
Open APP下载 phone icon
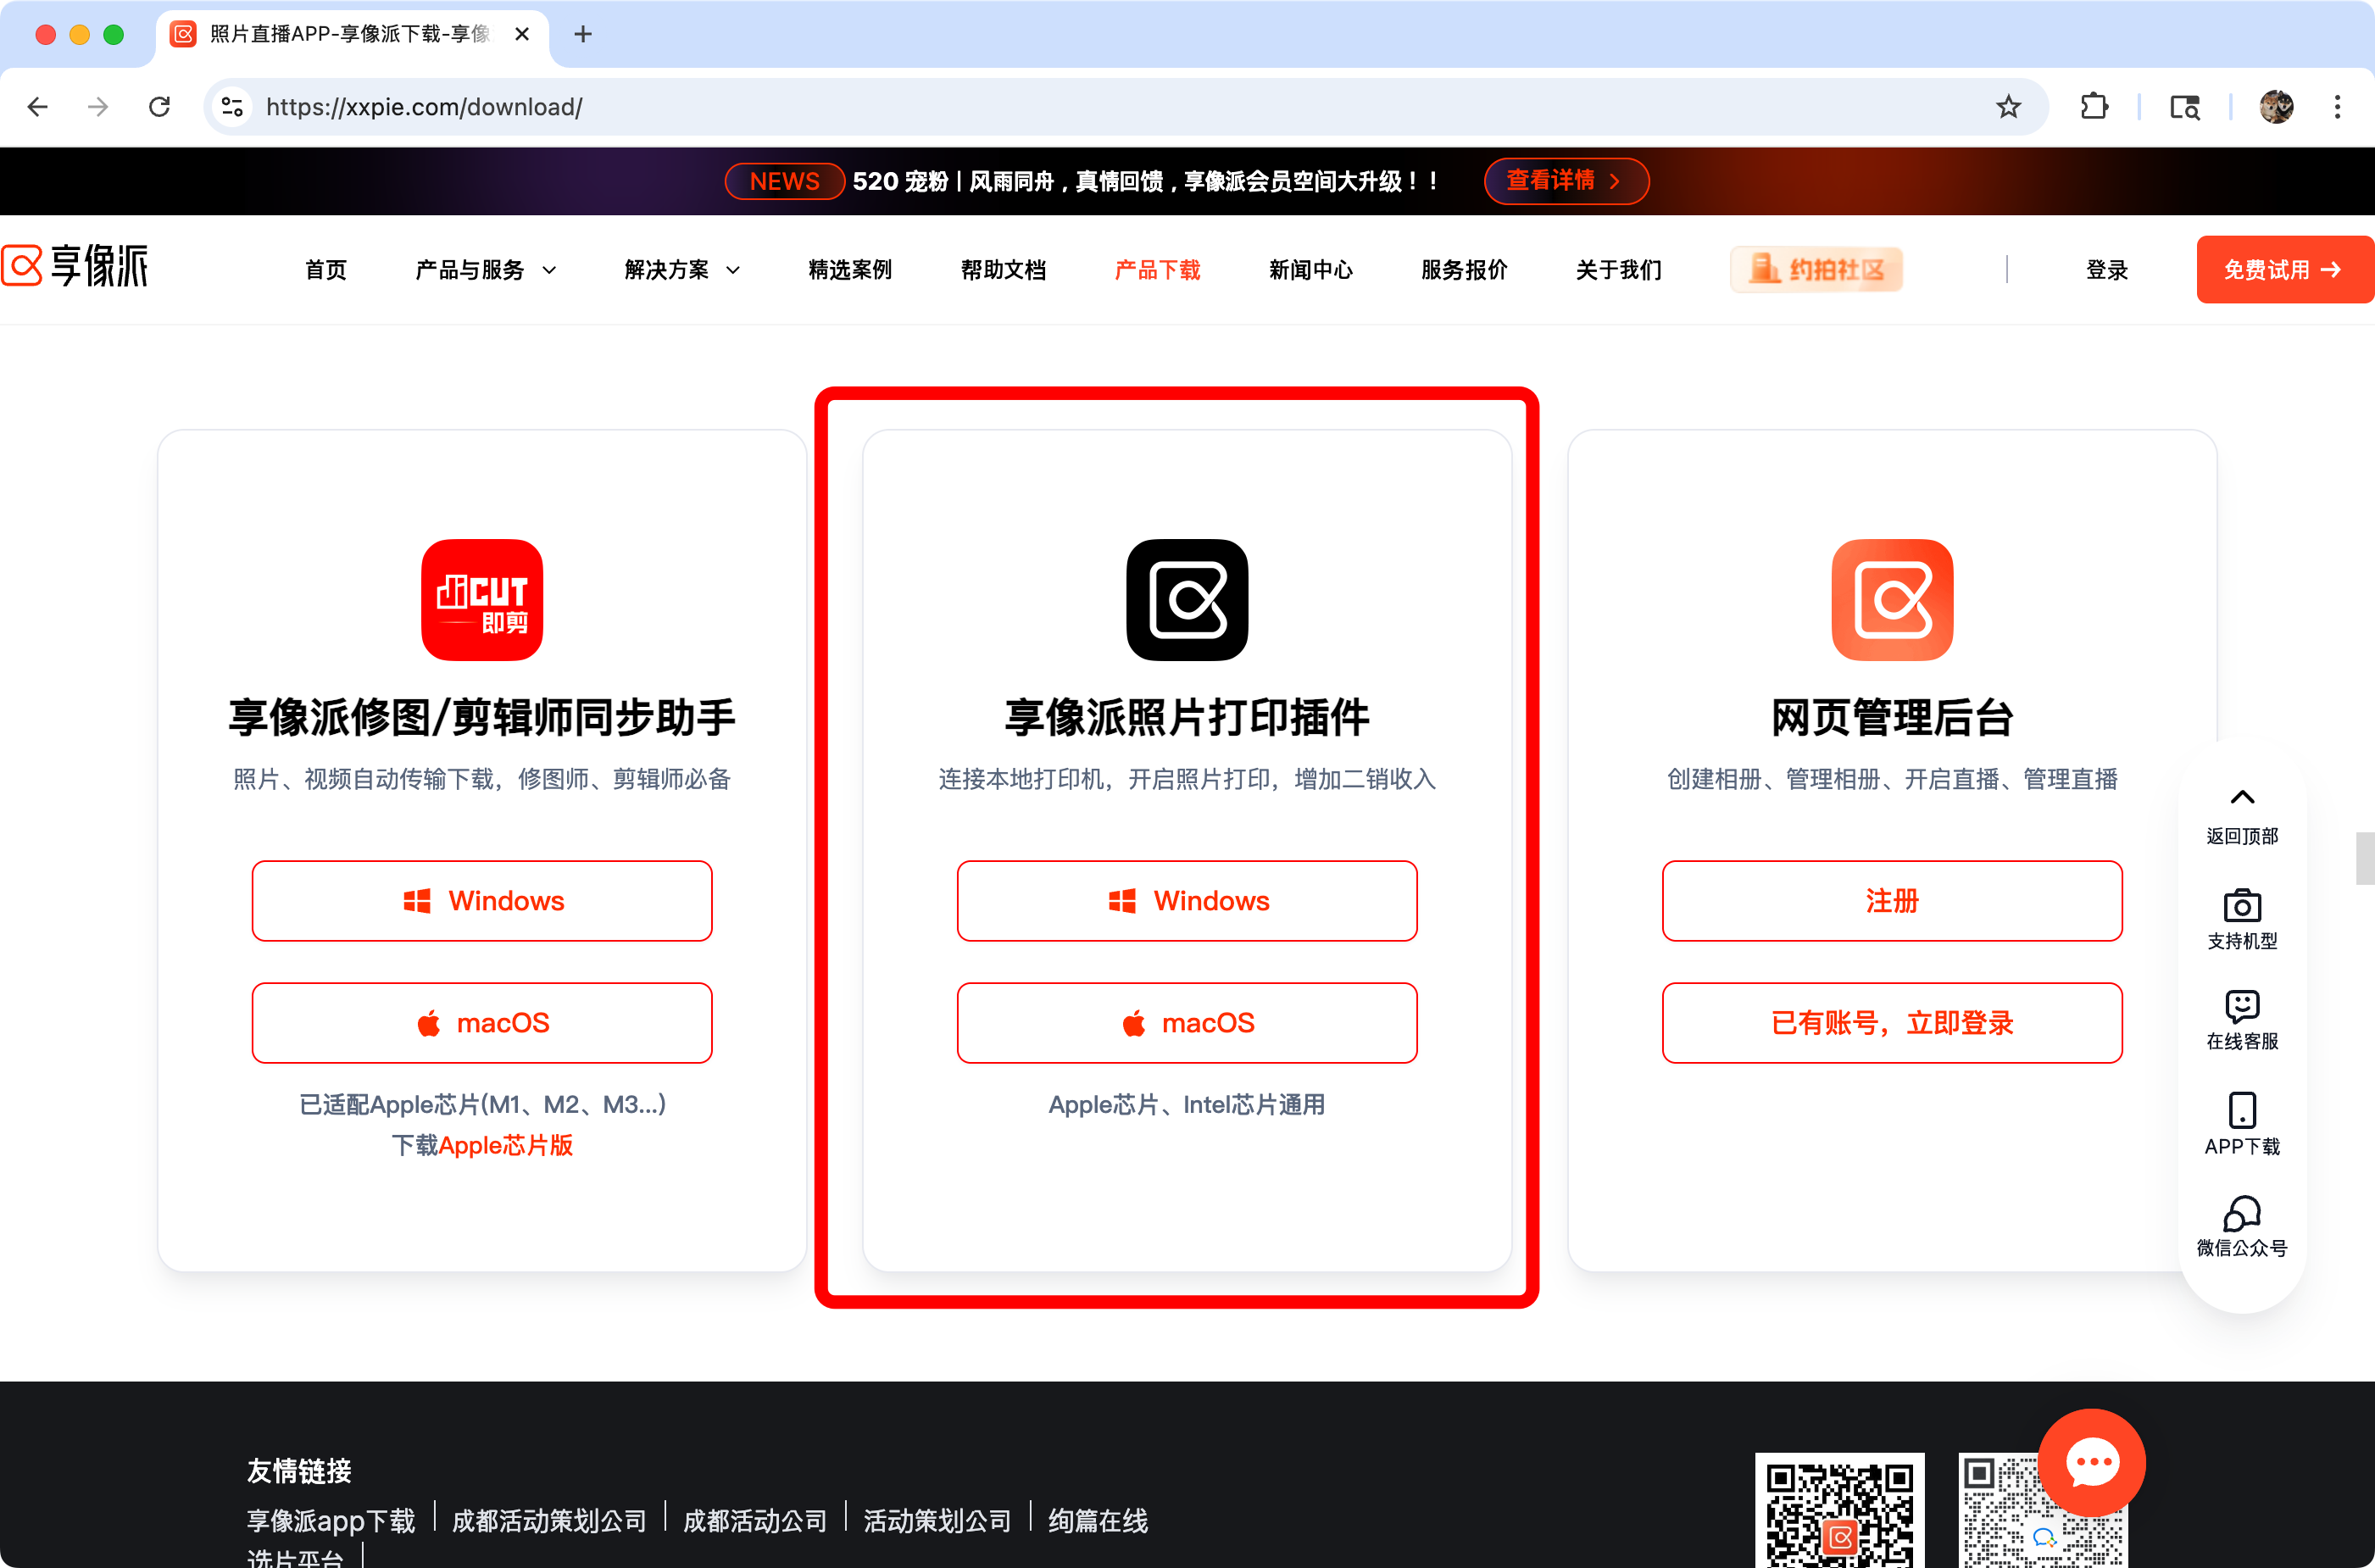click(2242, 1110)
